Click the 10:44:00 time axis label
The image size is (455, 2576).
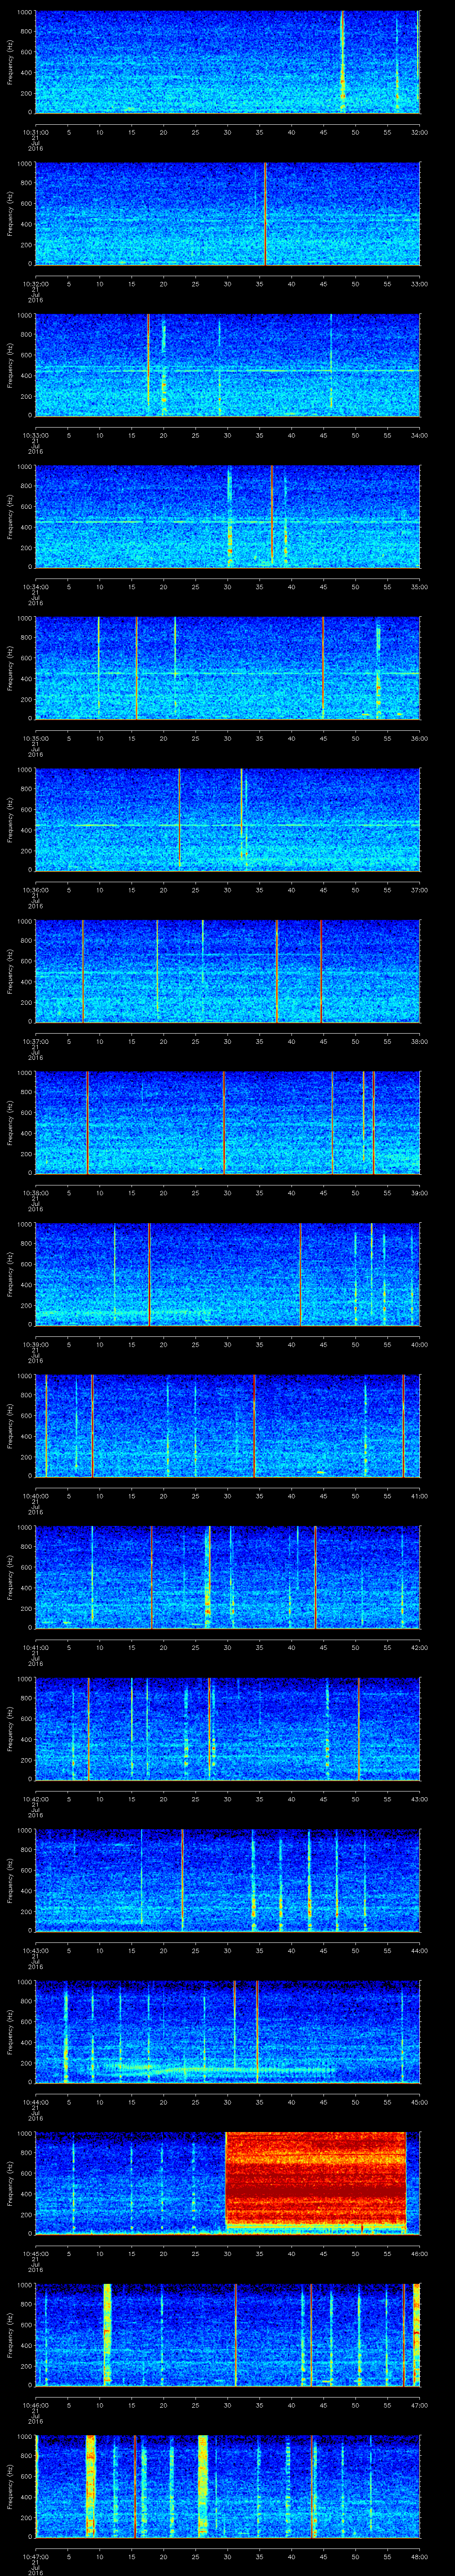35,2101
